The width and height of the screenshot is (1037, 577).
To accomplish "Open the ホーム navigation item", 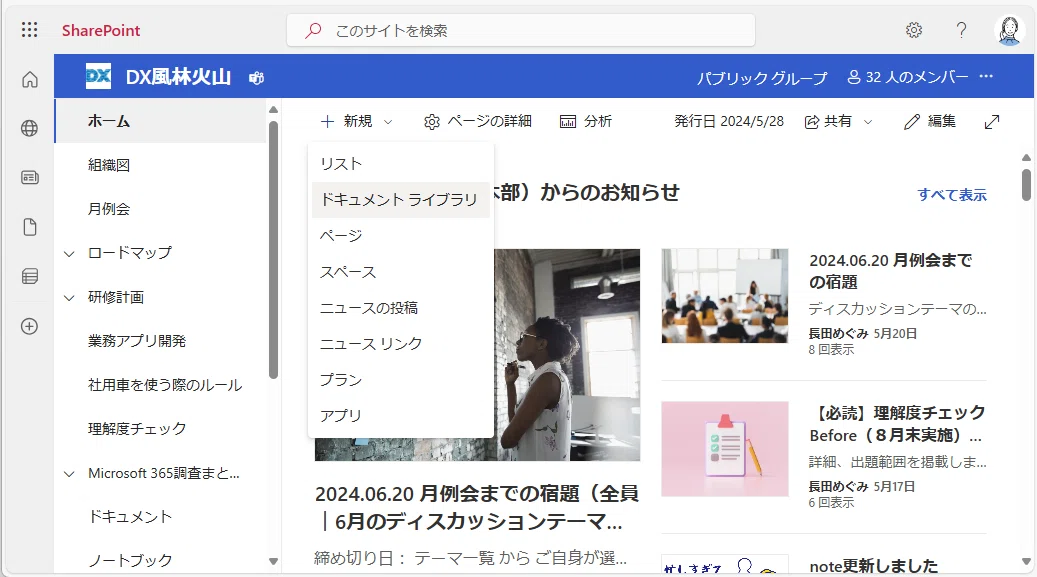I will click(x=161, y=121).
